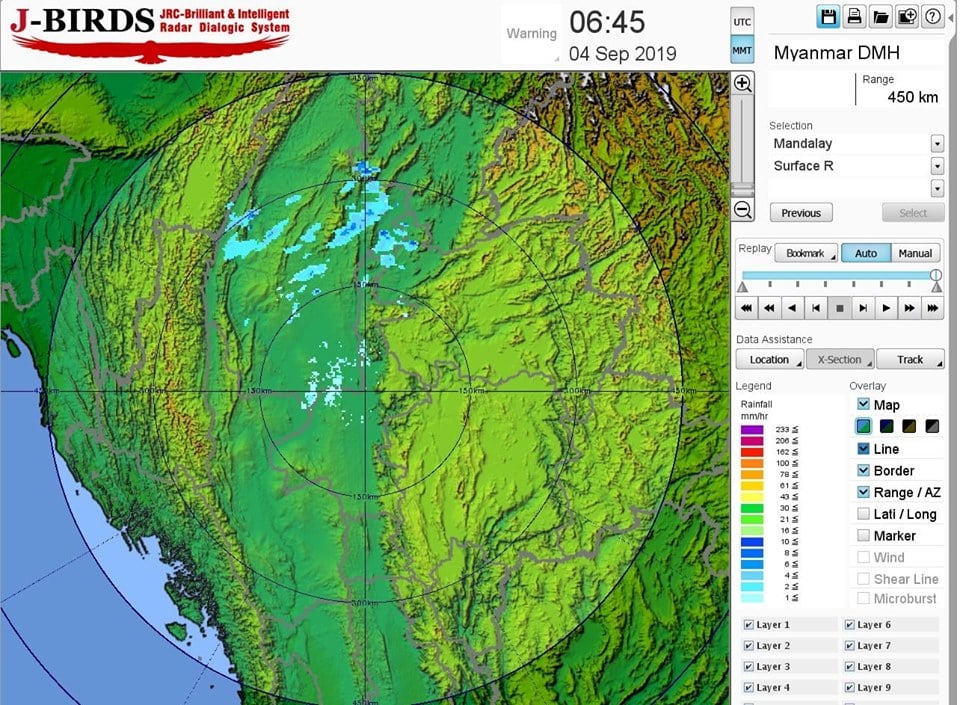The image size is (960, 705).
Task: Click the Print icon in toolbar
Action: pyautogui.click(x=854, y=16)
